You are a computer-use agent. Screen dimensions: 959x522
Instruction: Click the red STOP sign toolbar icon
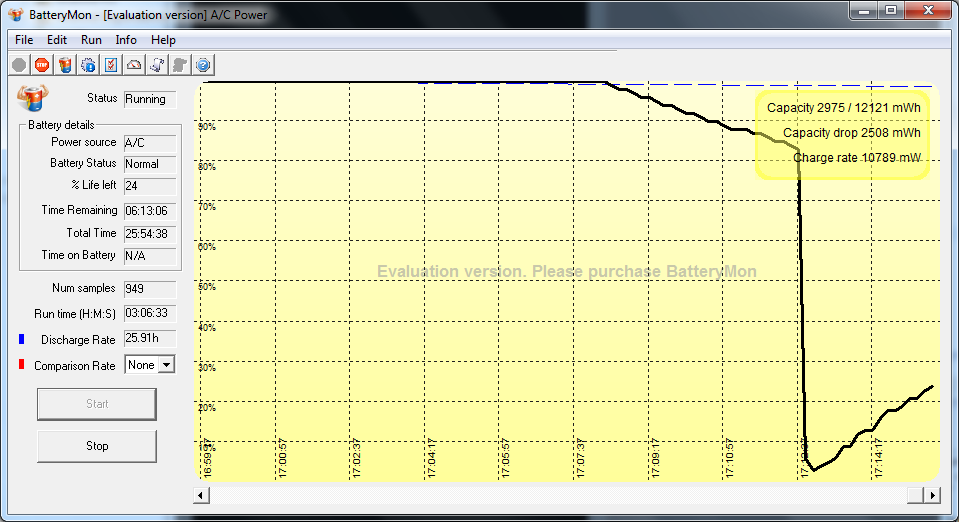click(42, 65)
